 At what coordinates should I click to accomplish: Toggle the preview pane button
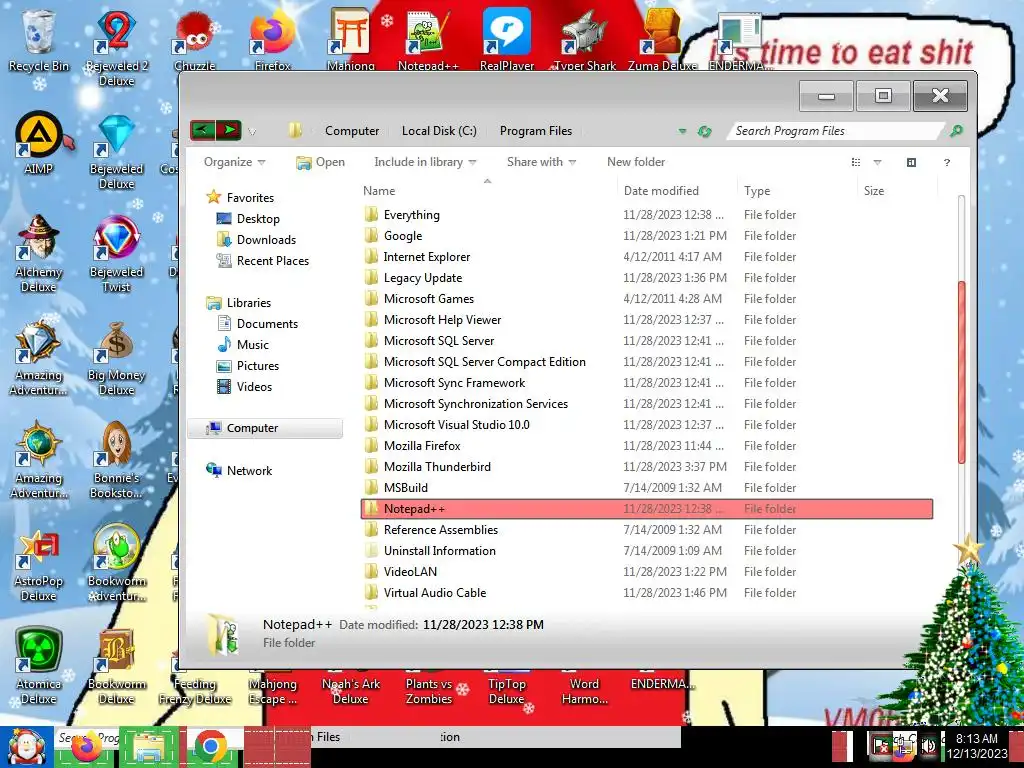pos(911,162)
